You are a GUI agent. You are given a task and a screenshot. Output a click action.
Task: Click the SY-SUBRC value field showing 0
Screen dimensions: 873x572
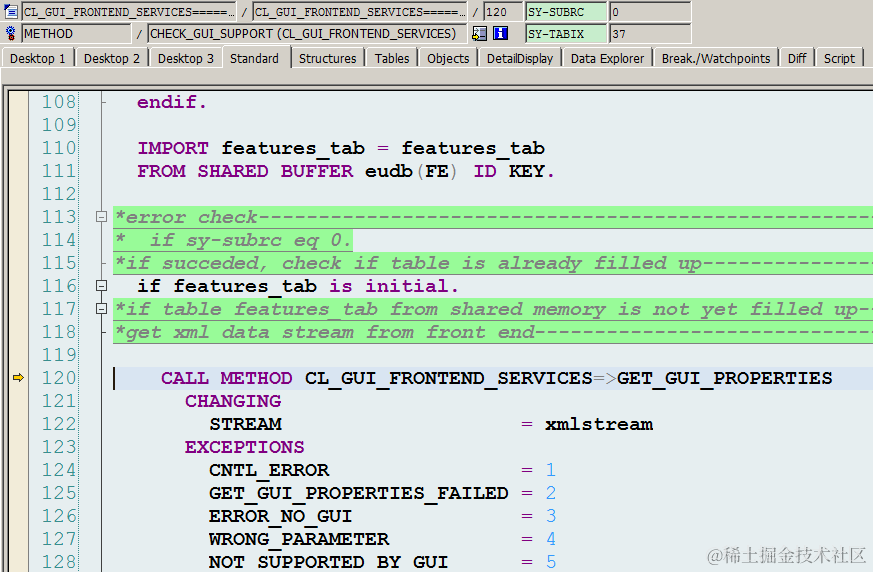pos(650,12)
